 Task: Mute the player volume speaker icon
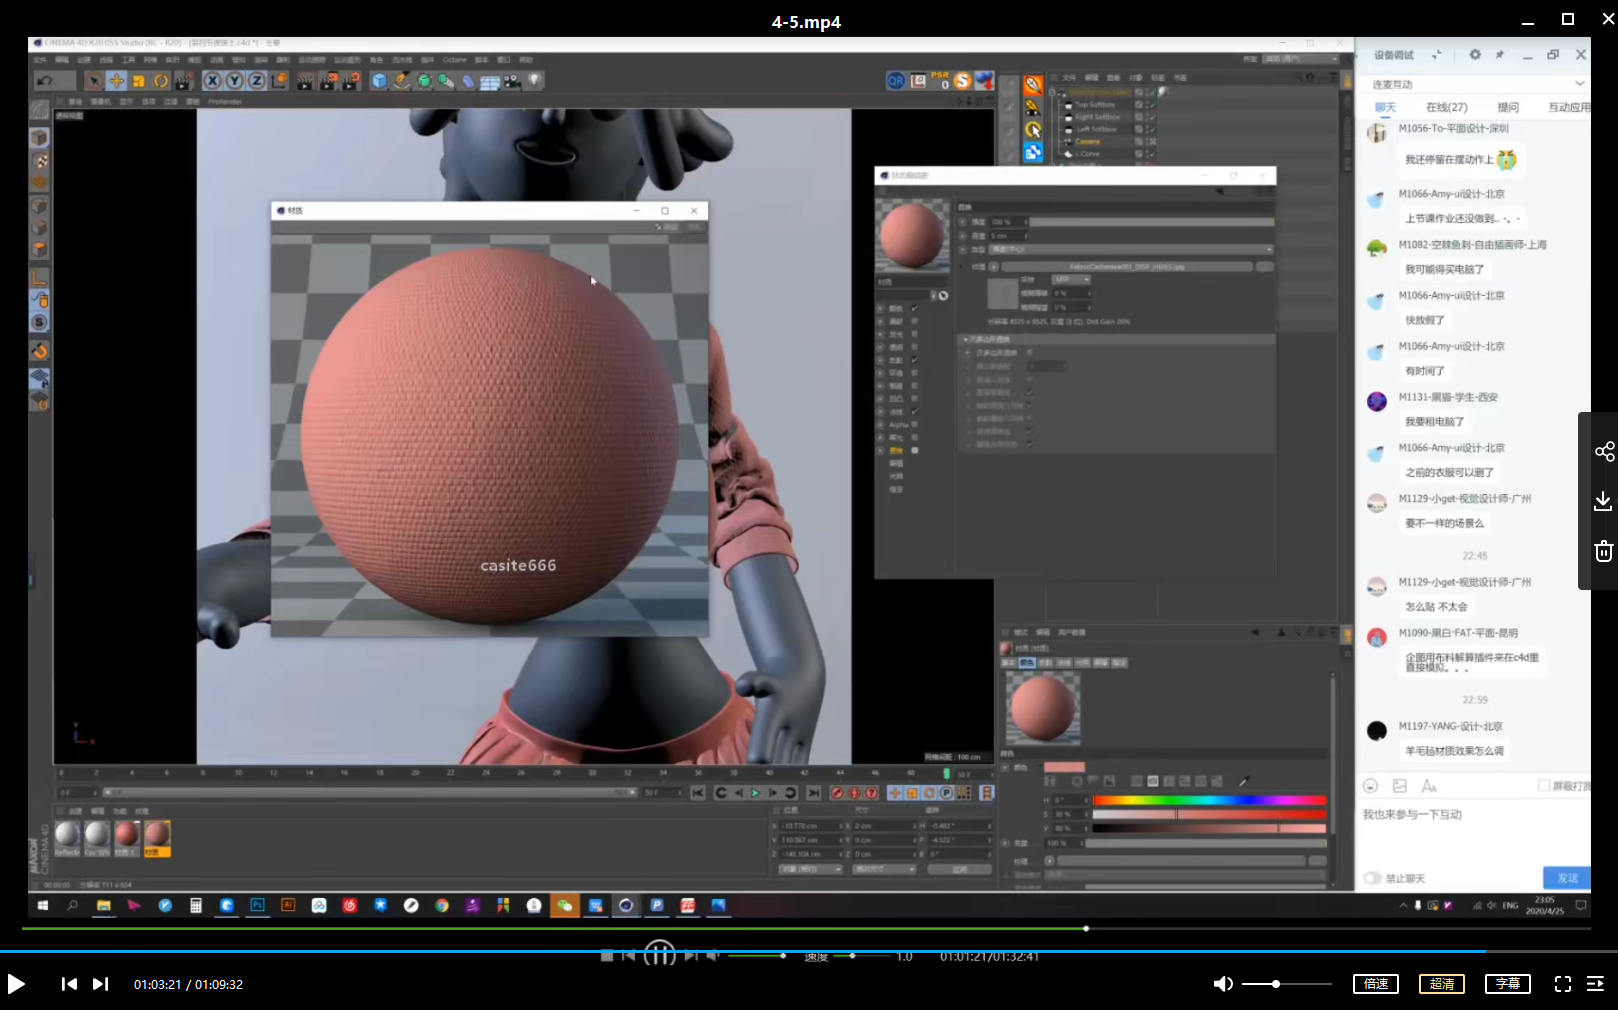[x=1222, y=984]
